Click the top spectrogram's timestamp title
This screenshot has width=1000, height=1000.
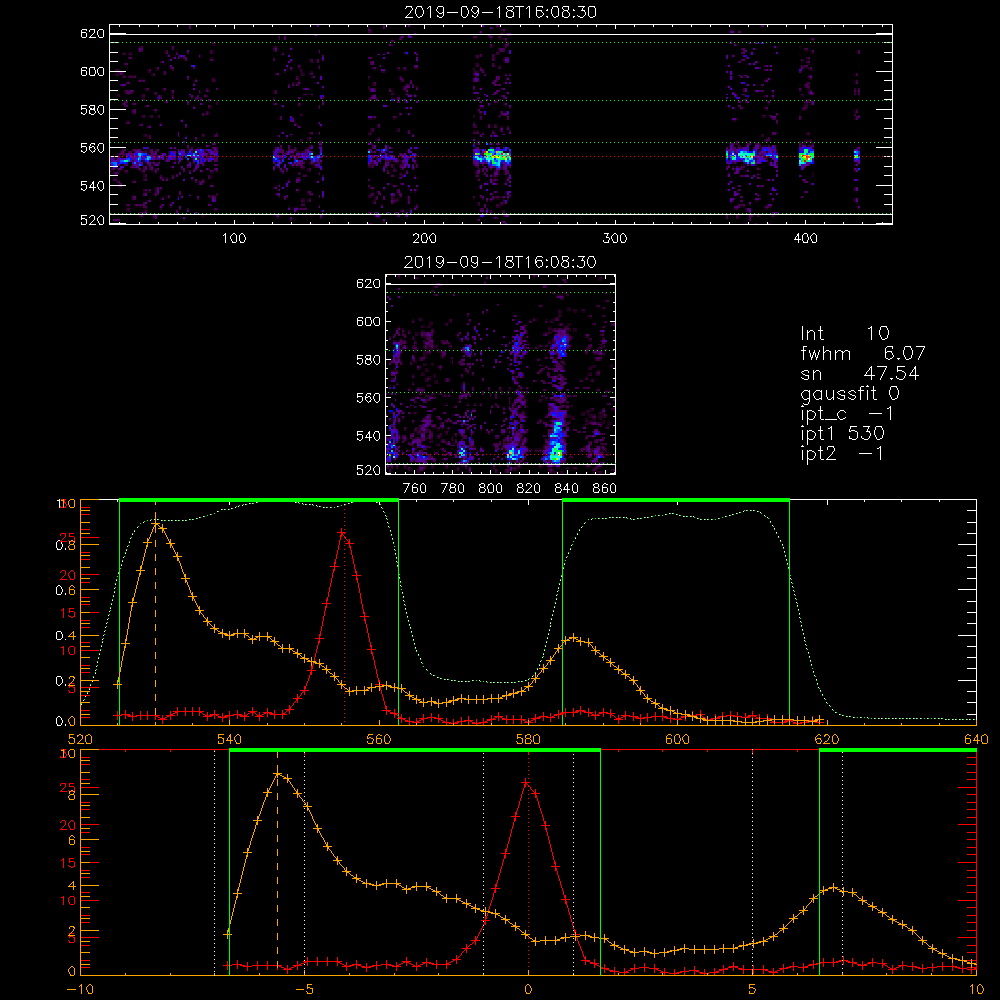[x=501, y=12]
